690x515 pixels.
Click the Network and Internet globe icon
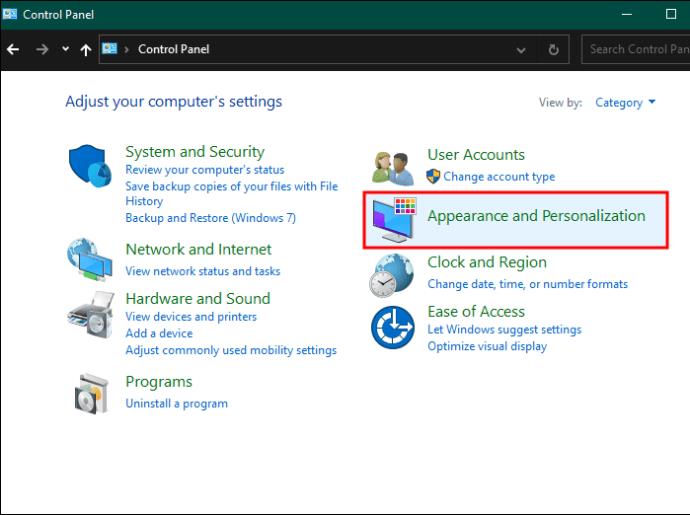pyautogui.click(x=90, y=259)
